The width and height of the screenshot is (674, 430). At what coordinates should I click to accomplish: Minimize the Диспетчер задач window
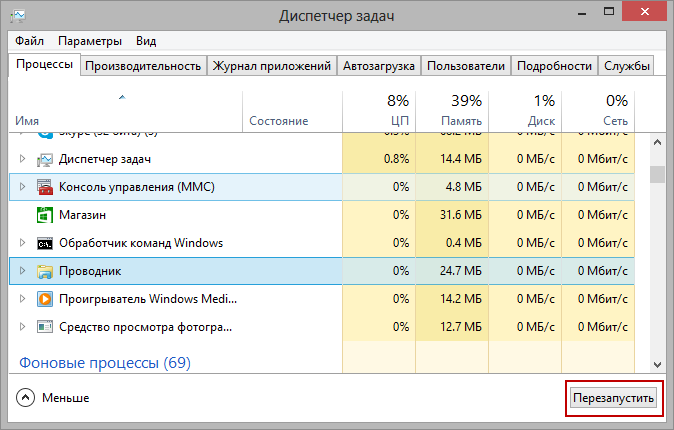[x=582, y=13]
